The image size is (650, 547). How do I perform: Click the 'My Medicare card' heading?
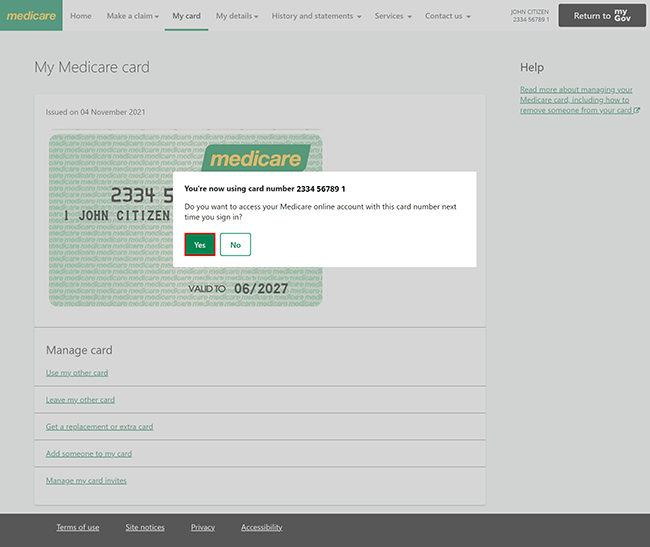pos(92,67)
